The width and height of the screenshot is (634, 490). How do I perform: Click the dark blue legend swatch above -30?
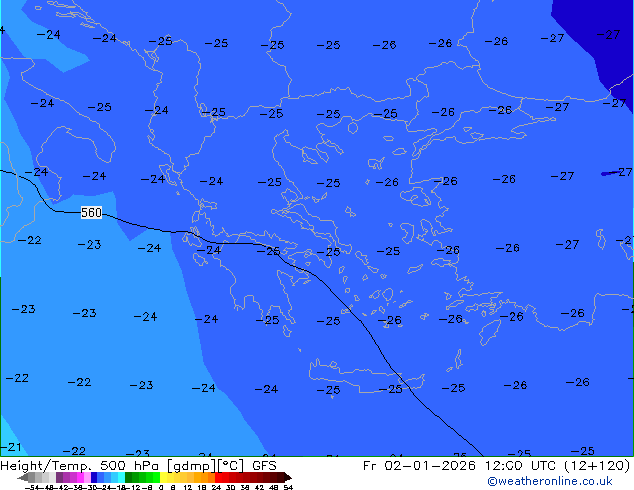[x=94, y=477]
